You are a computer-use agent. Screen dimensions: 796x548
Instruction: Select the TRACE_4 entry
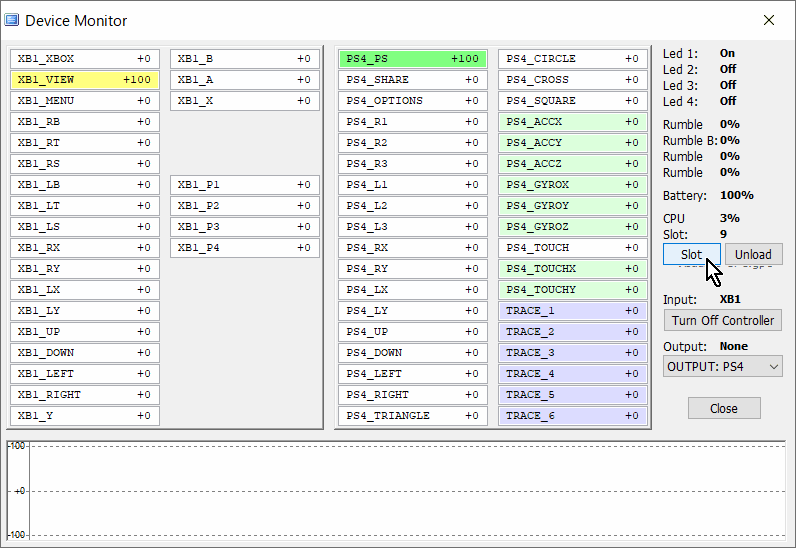pyautogui.click(x=573, y=374)
